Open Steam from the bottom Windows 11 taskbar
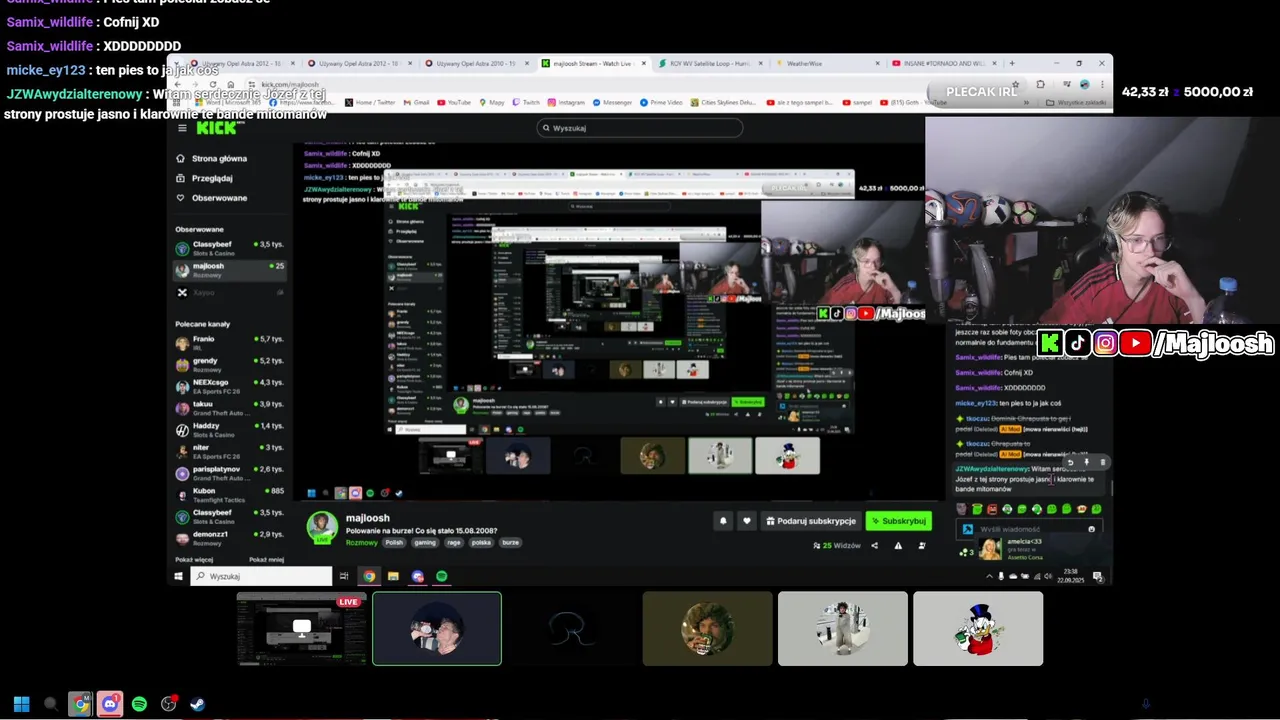1280x720 pixels. pos(198,704)
